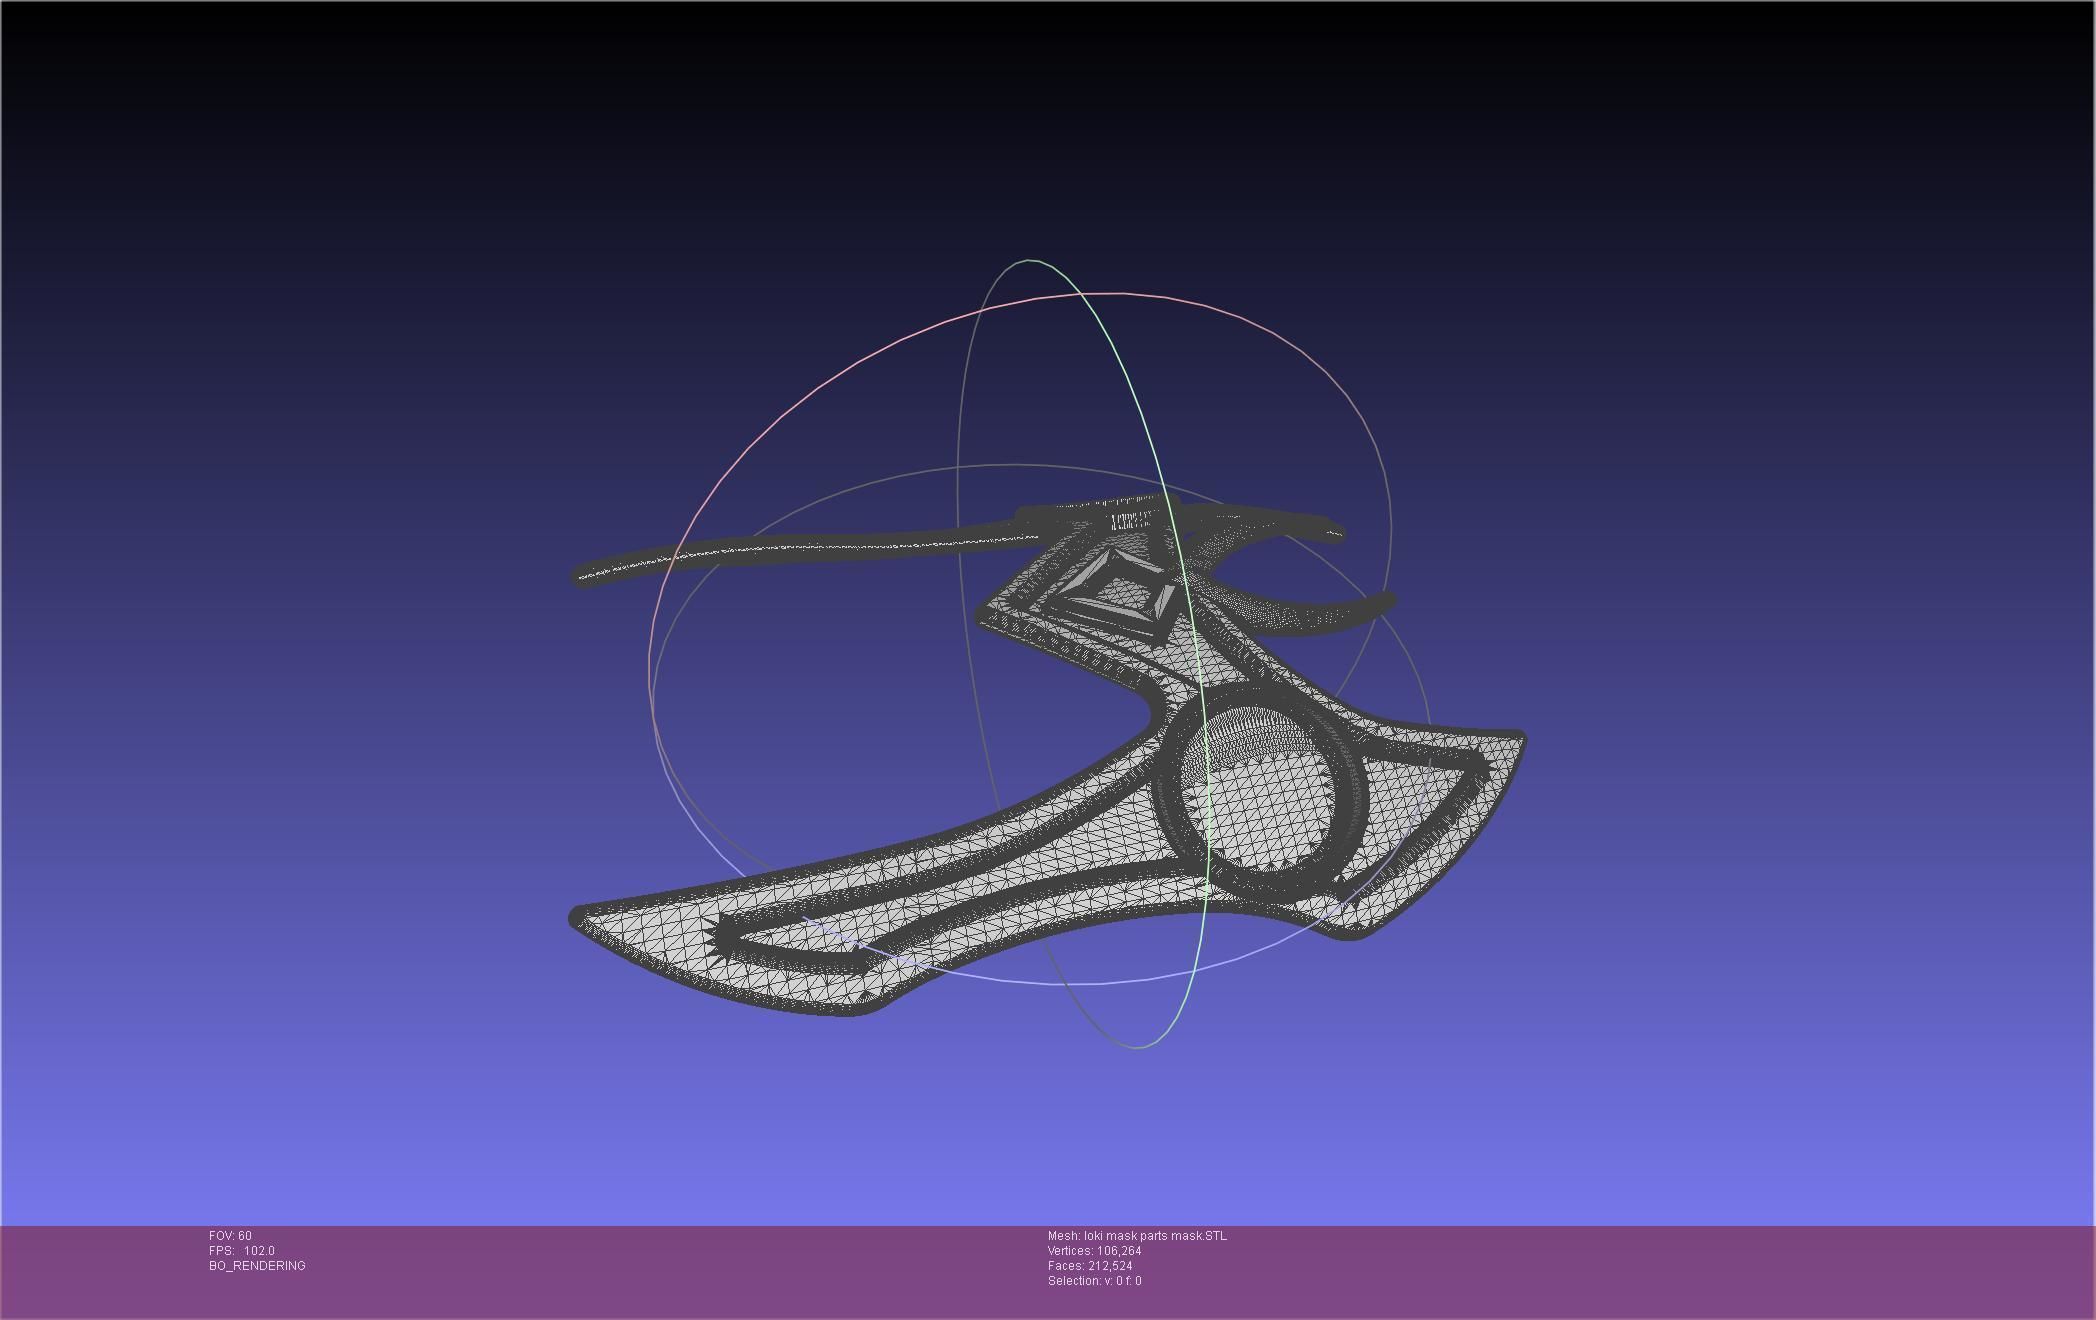Click the BO_RENDERING label
The height and width of the screenshot is (1320, 2096).
[257, 1266]
